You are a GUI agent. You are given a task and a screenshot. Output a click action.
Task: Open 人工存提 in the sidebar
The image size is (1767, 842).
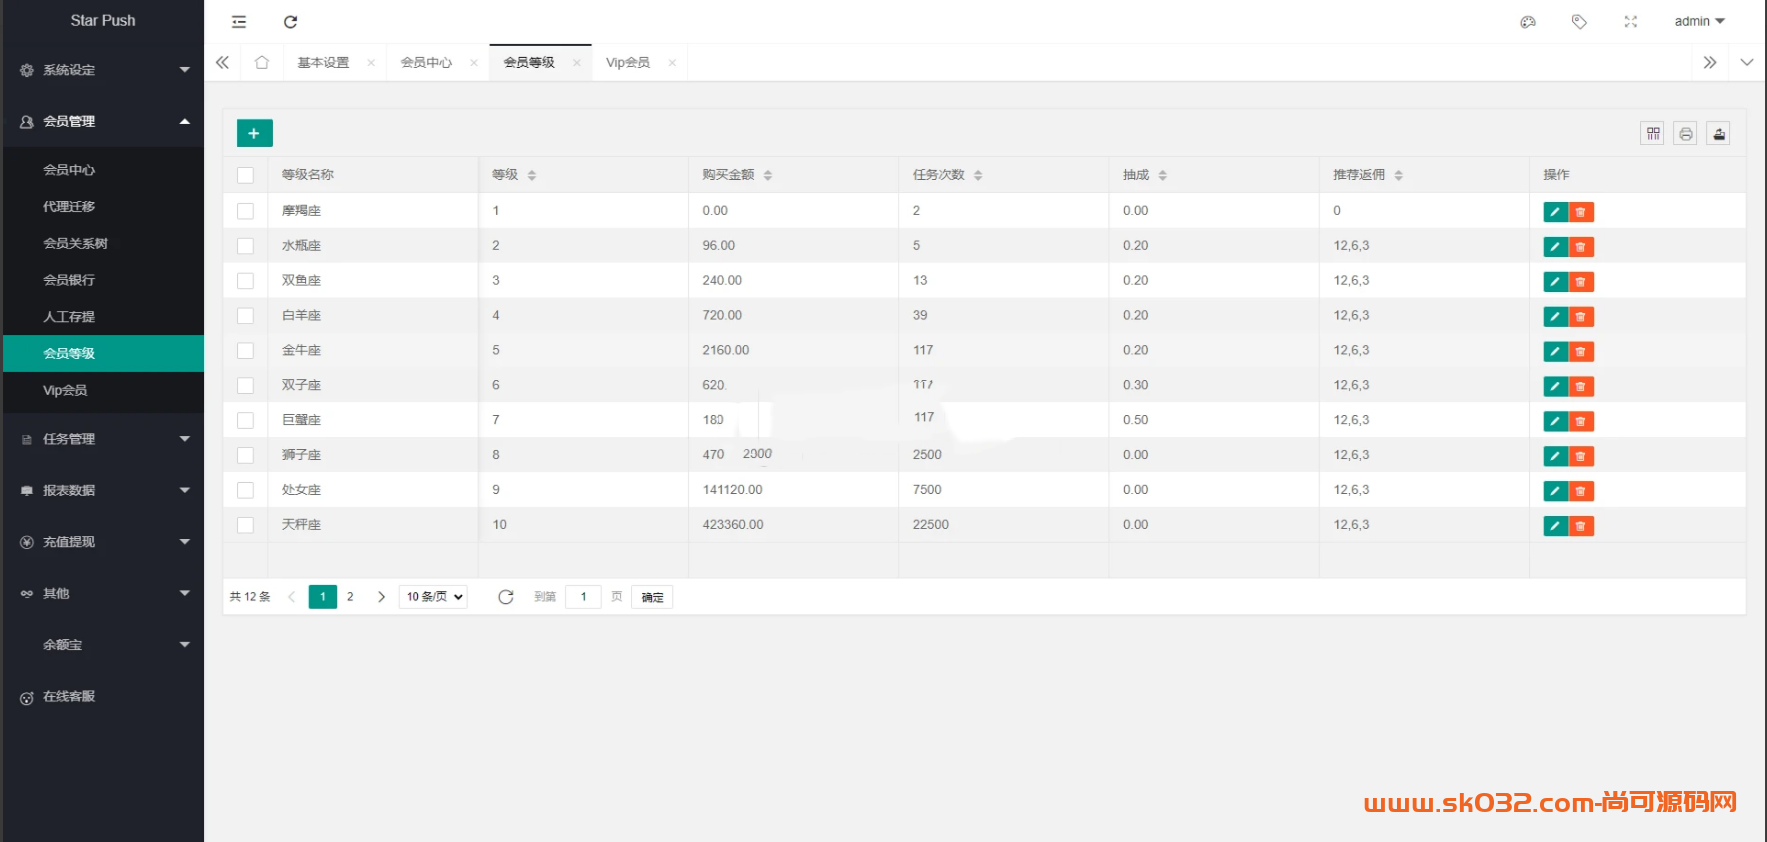pyautogui.click(x=103, y=317)
